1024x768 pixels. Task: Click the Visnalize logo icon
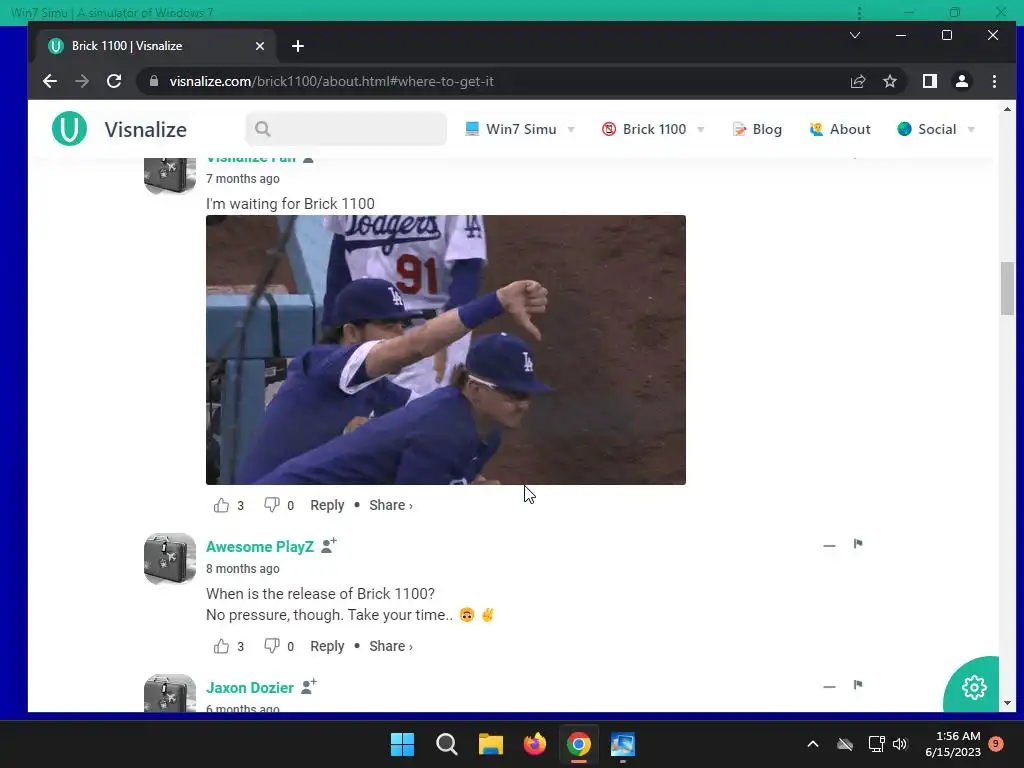[69, 129]
